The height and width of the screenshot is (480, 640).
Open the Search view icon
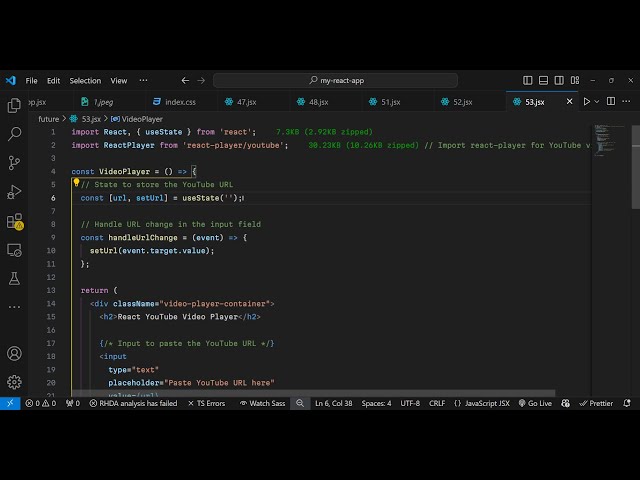[14, 134]
